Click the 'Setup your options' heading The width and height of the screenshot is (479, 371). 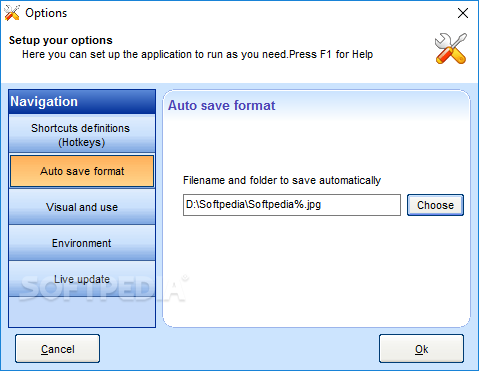point(61,40)
